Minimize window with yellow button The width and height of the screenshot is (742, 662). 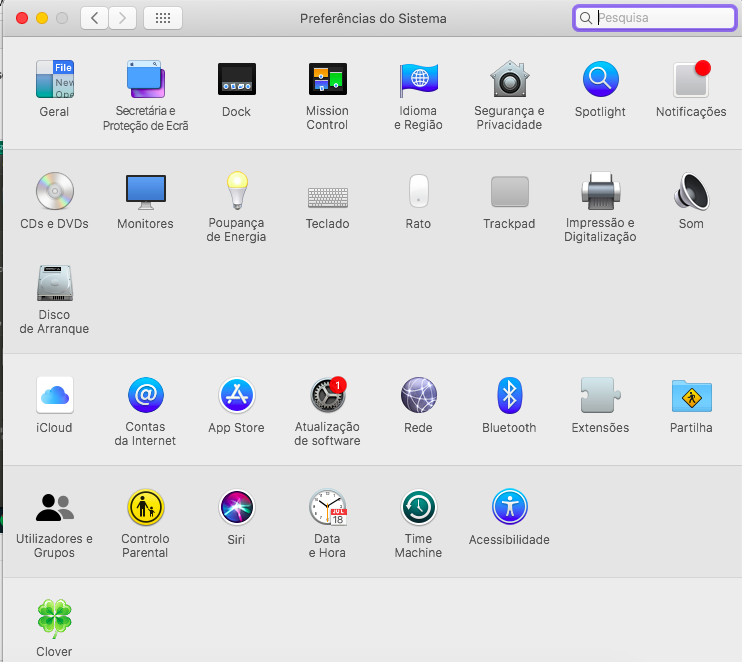click(42, 18)
